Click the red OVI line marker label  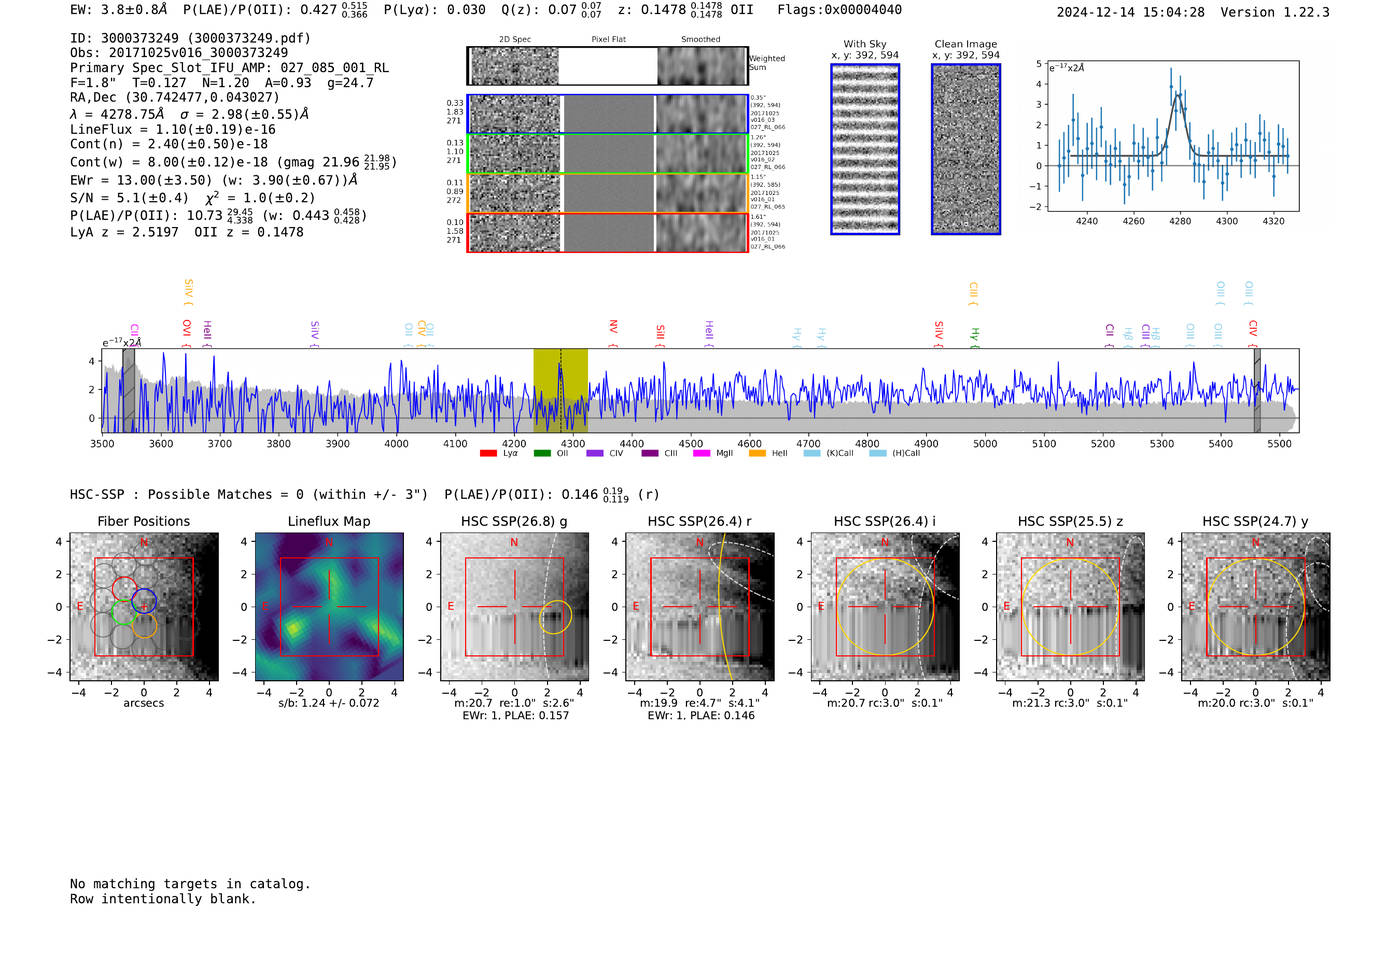pos(187,332)
